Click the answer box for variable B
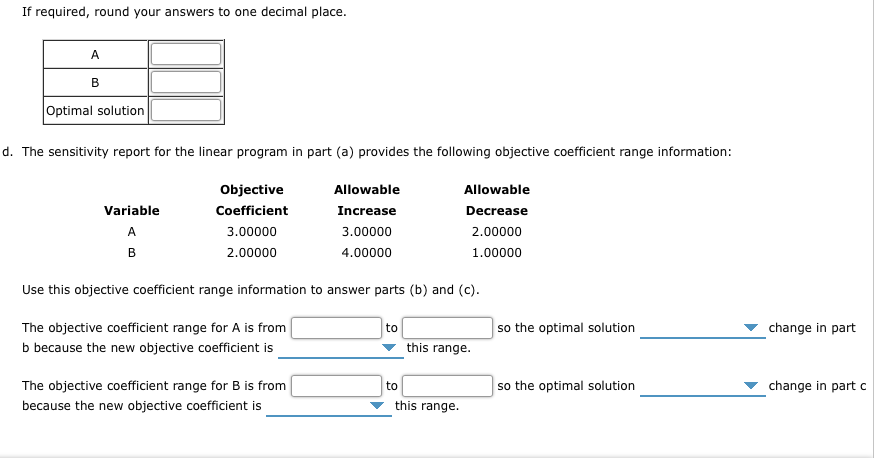 (186, 82)
